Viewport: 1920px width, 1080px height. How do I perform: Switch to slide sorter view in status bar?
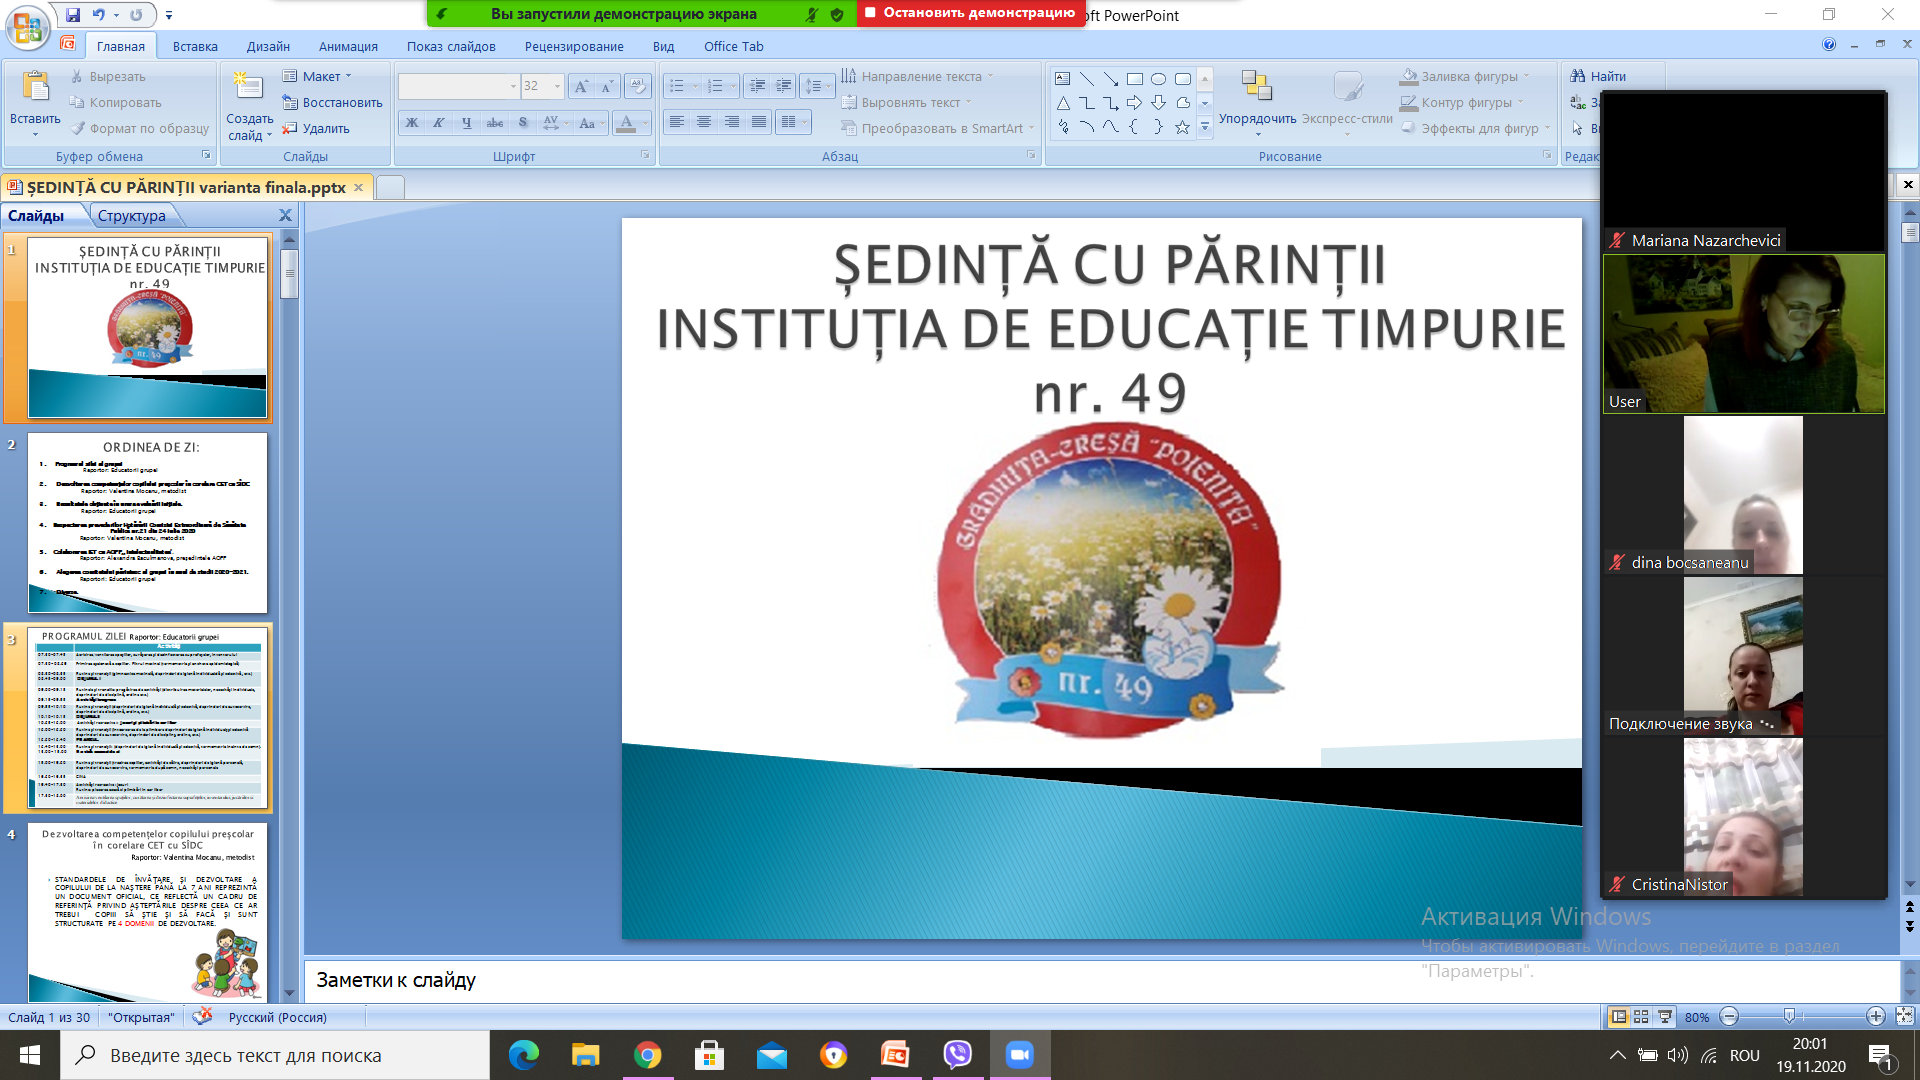point(1641,1017)
